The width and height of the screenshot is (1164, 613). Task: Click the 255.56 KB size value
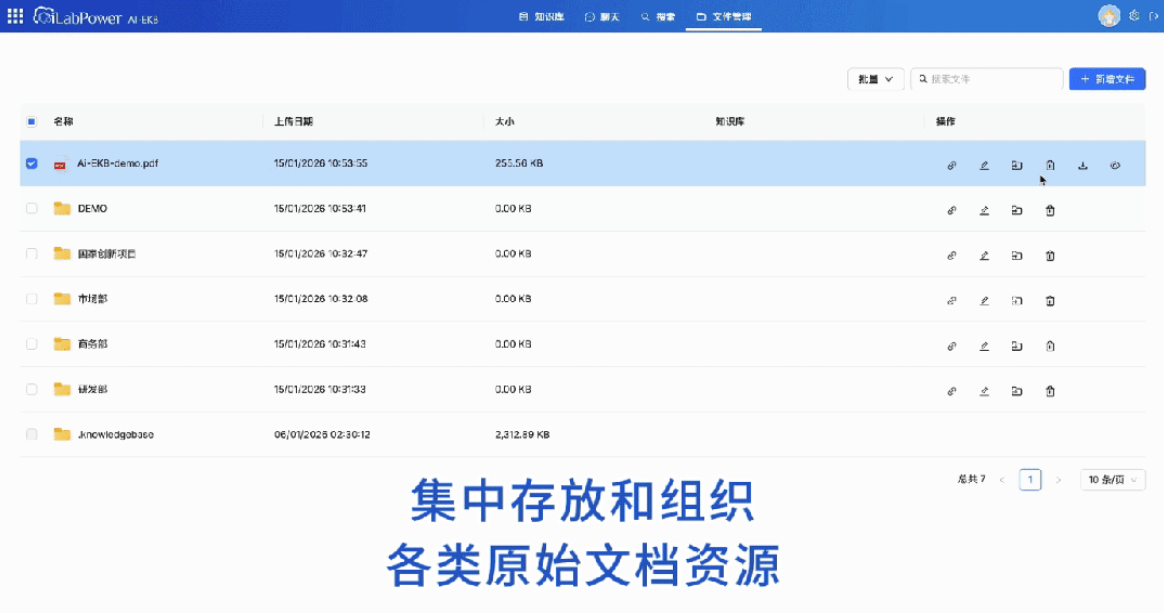(519, 163)
